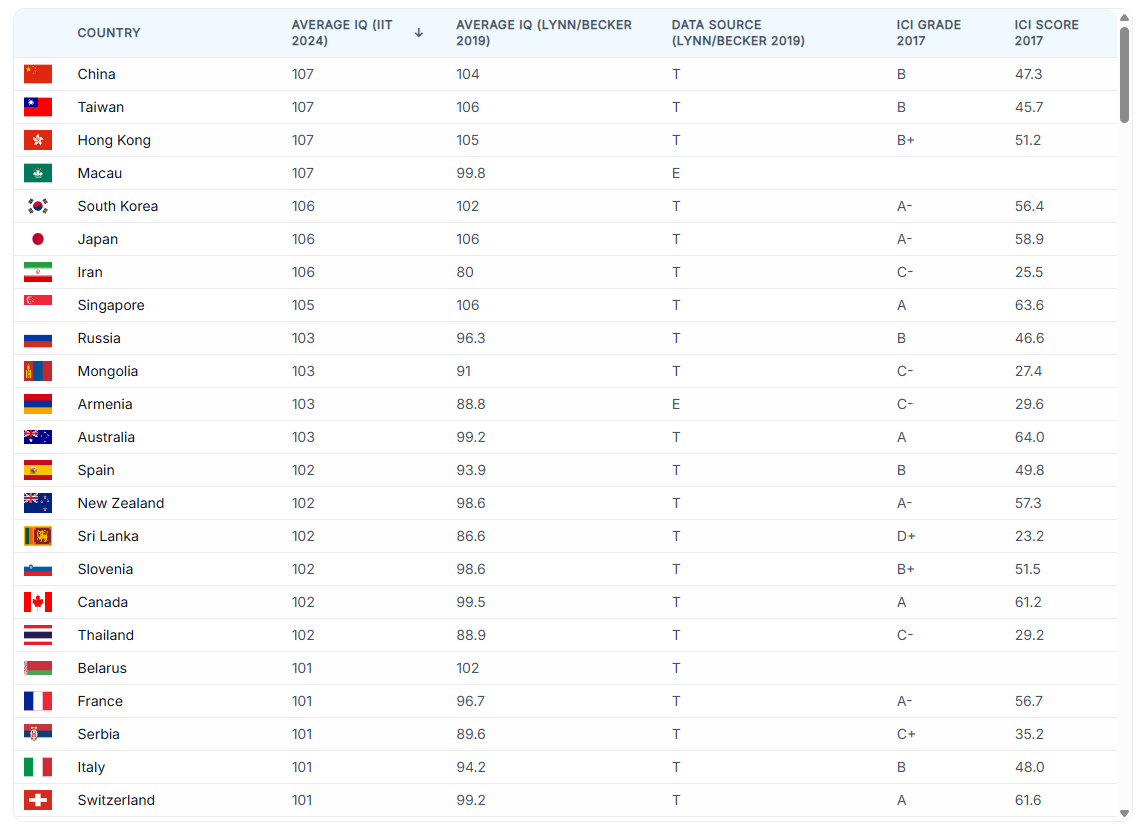This screenshot has width=1139, height=826.
Task: Select the country name Serbia
Action: point(98,734)
